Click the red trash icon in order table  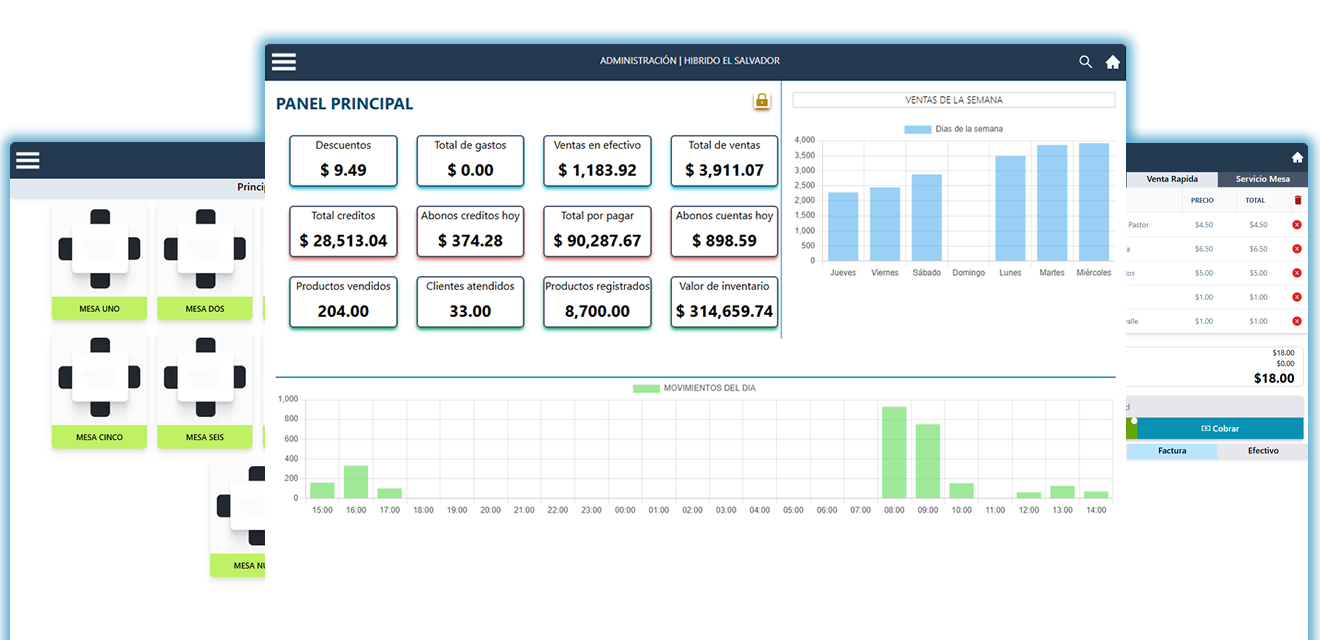click(1298, 200)
